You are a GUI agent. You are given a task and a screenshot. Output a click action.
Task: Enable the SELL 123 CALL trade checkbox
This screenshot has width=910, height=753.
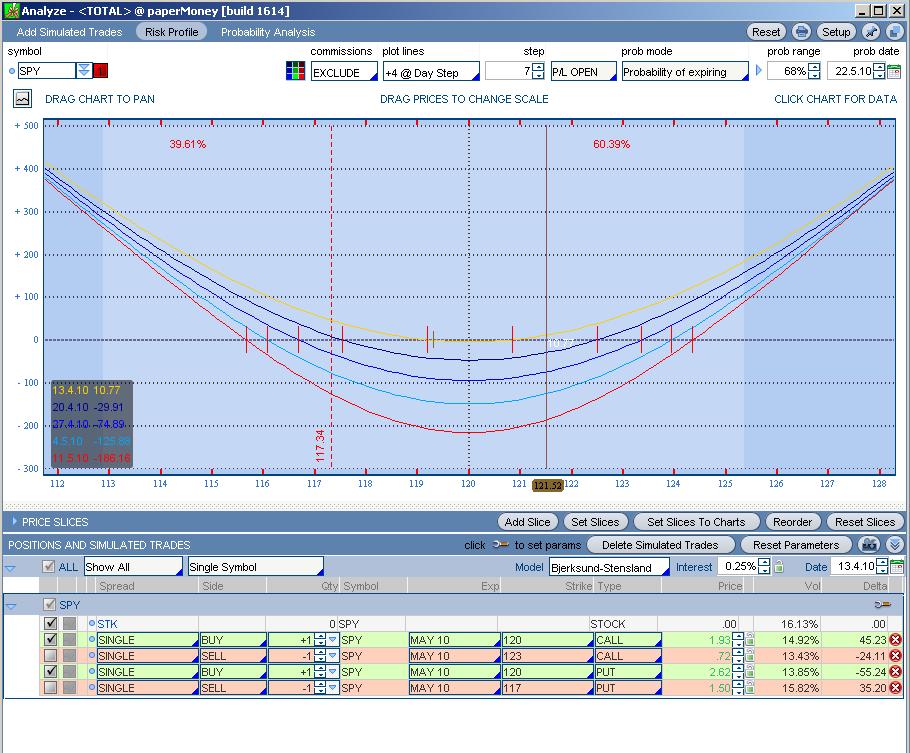51,656
